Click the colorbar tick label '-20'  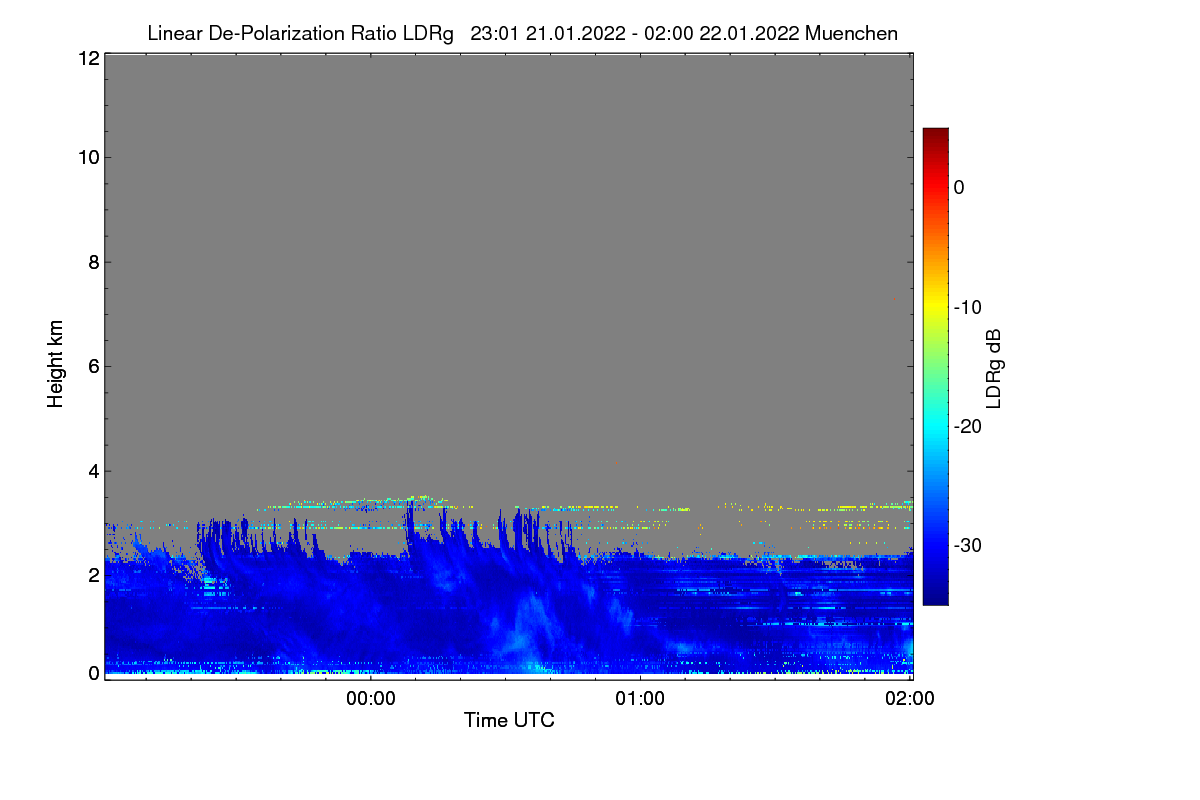click(x=967, y=426)
